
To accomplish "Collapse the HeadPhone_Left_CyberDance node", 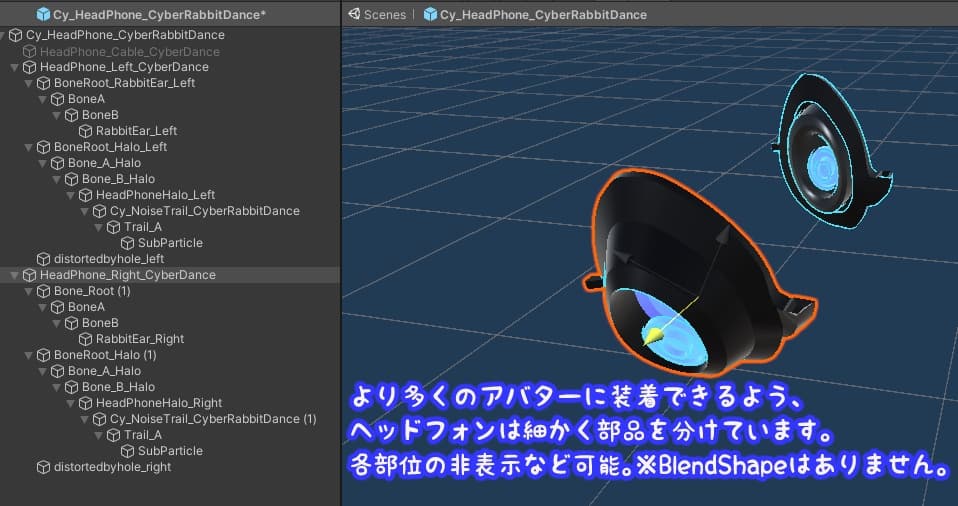I will pos(15,67).
